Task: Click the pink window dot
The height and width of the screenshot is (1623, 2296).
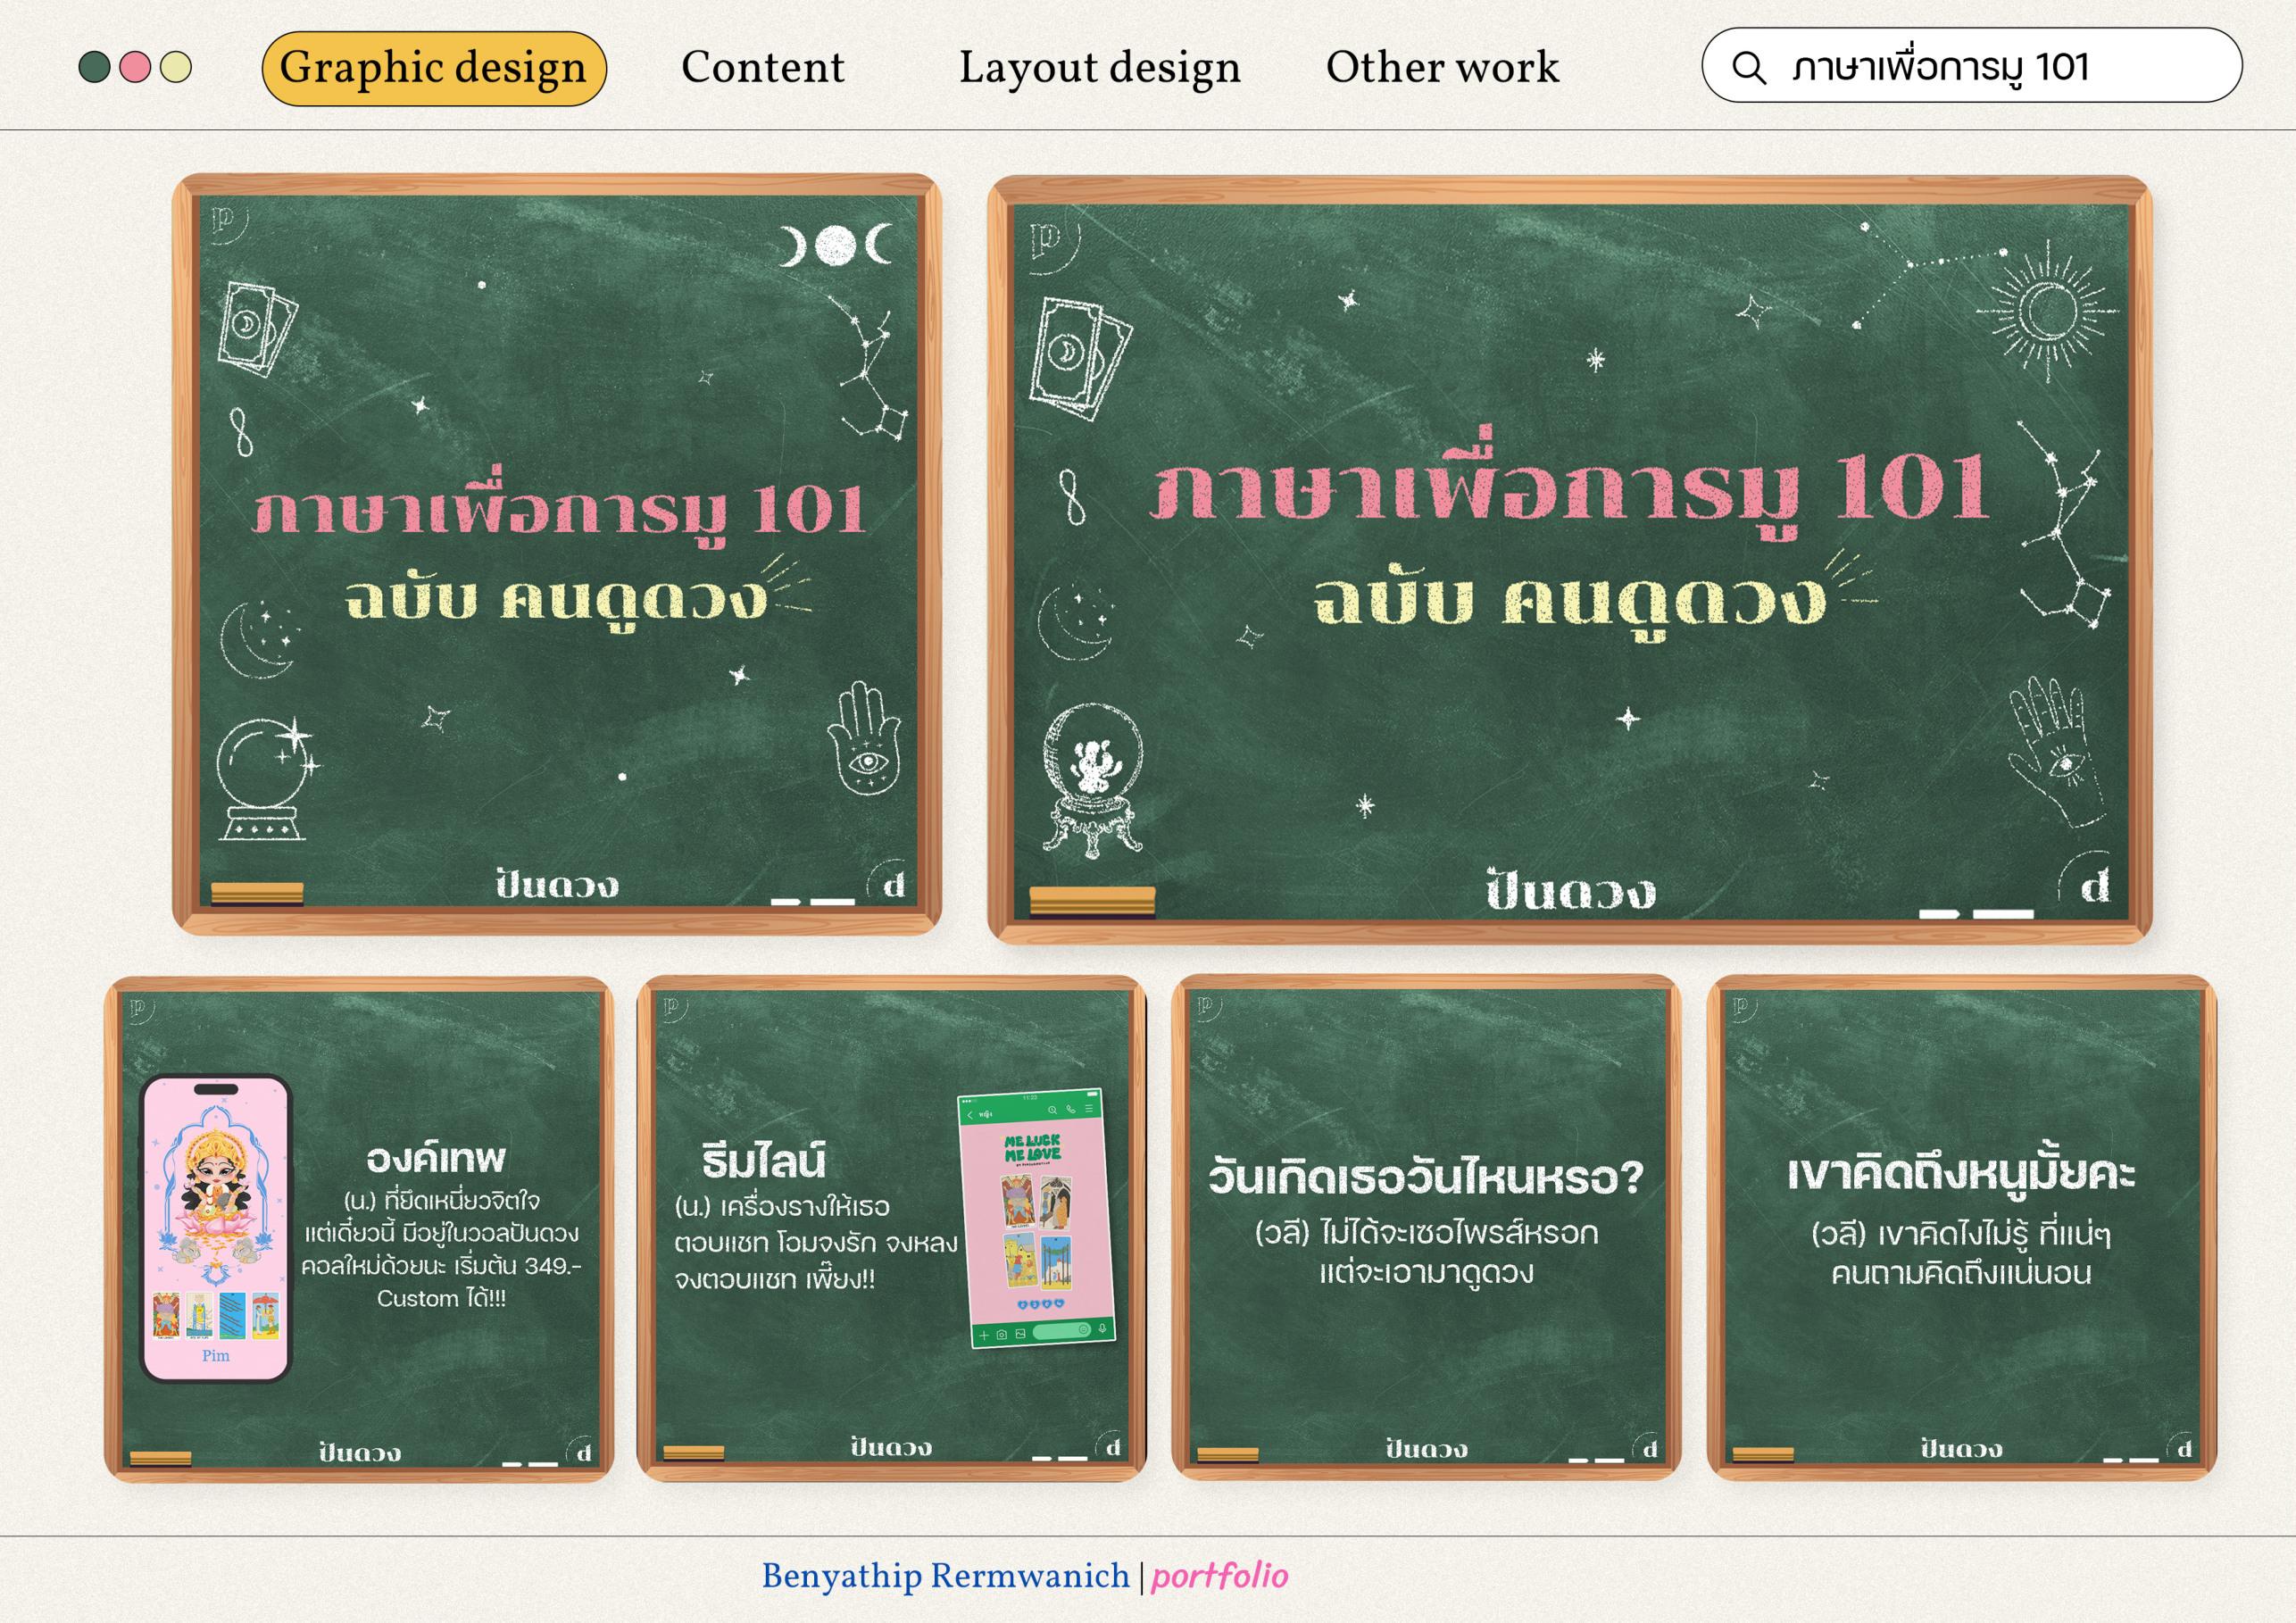Action: click(135, 68)
